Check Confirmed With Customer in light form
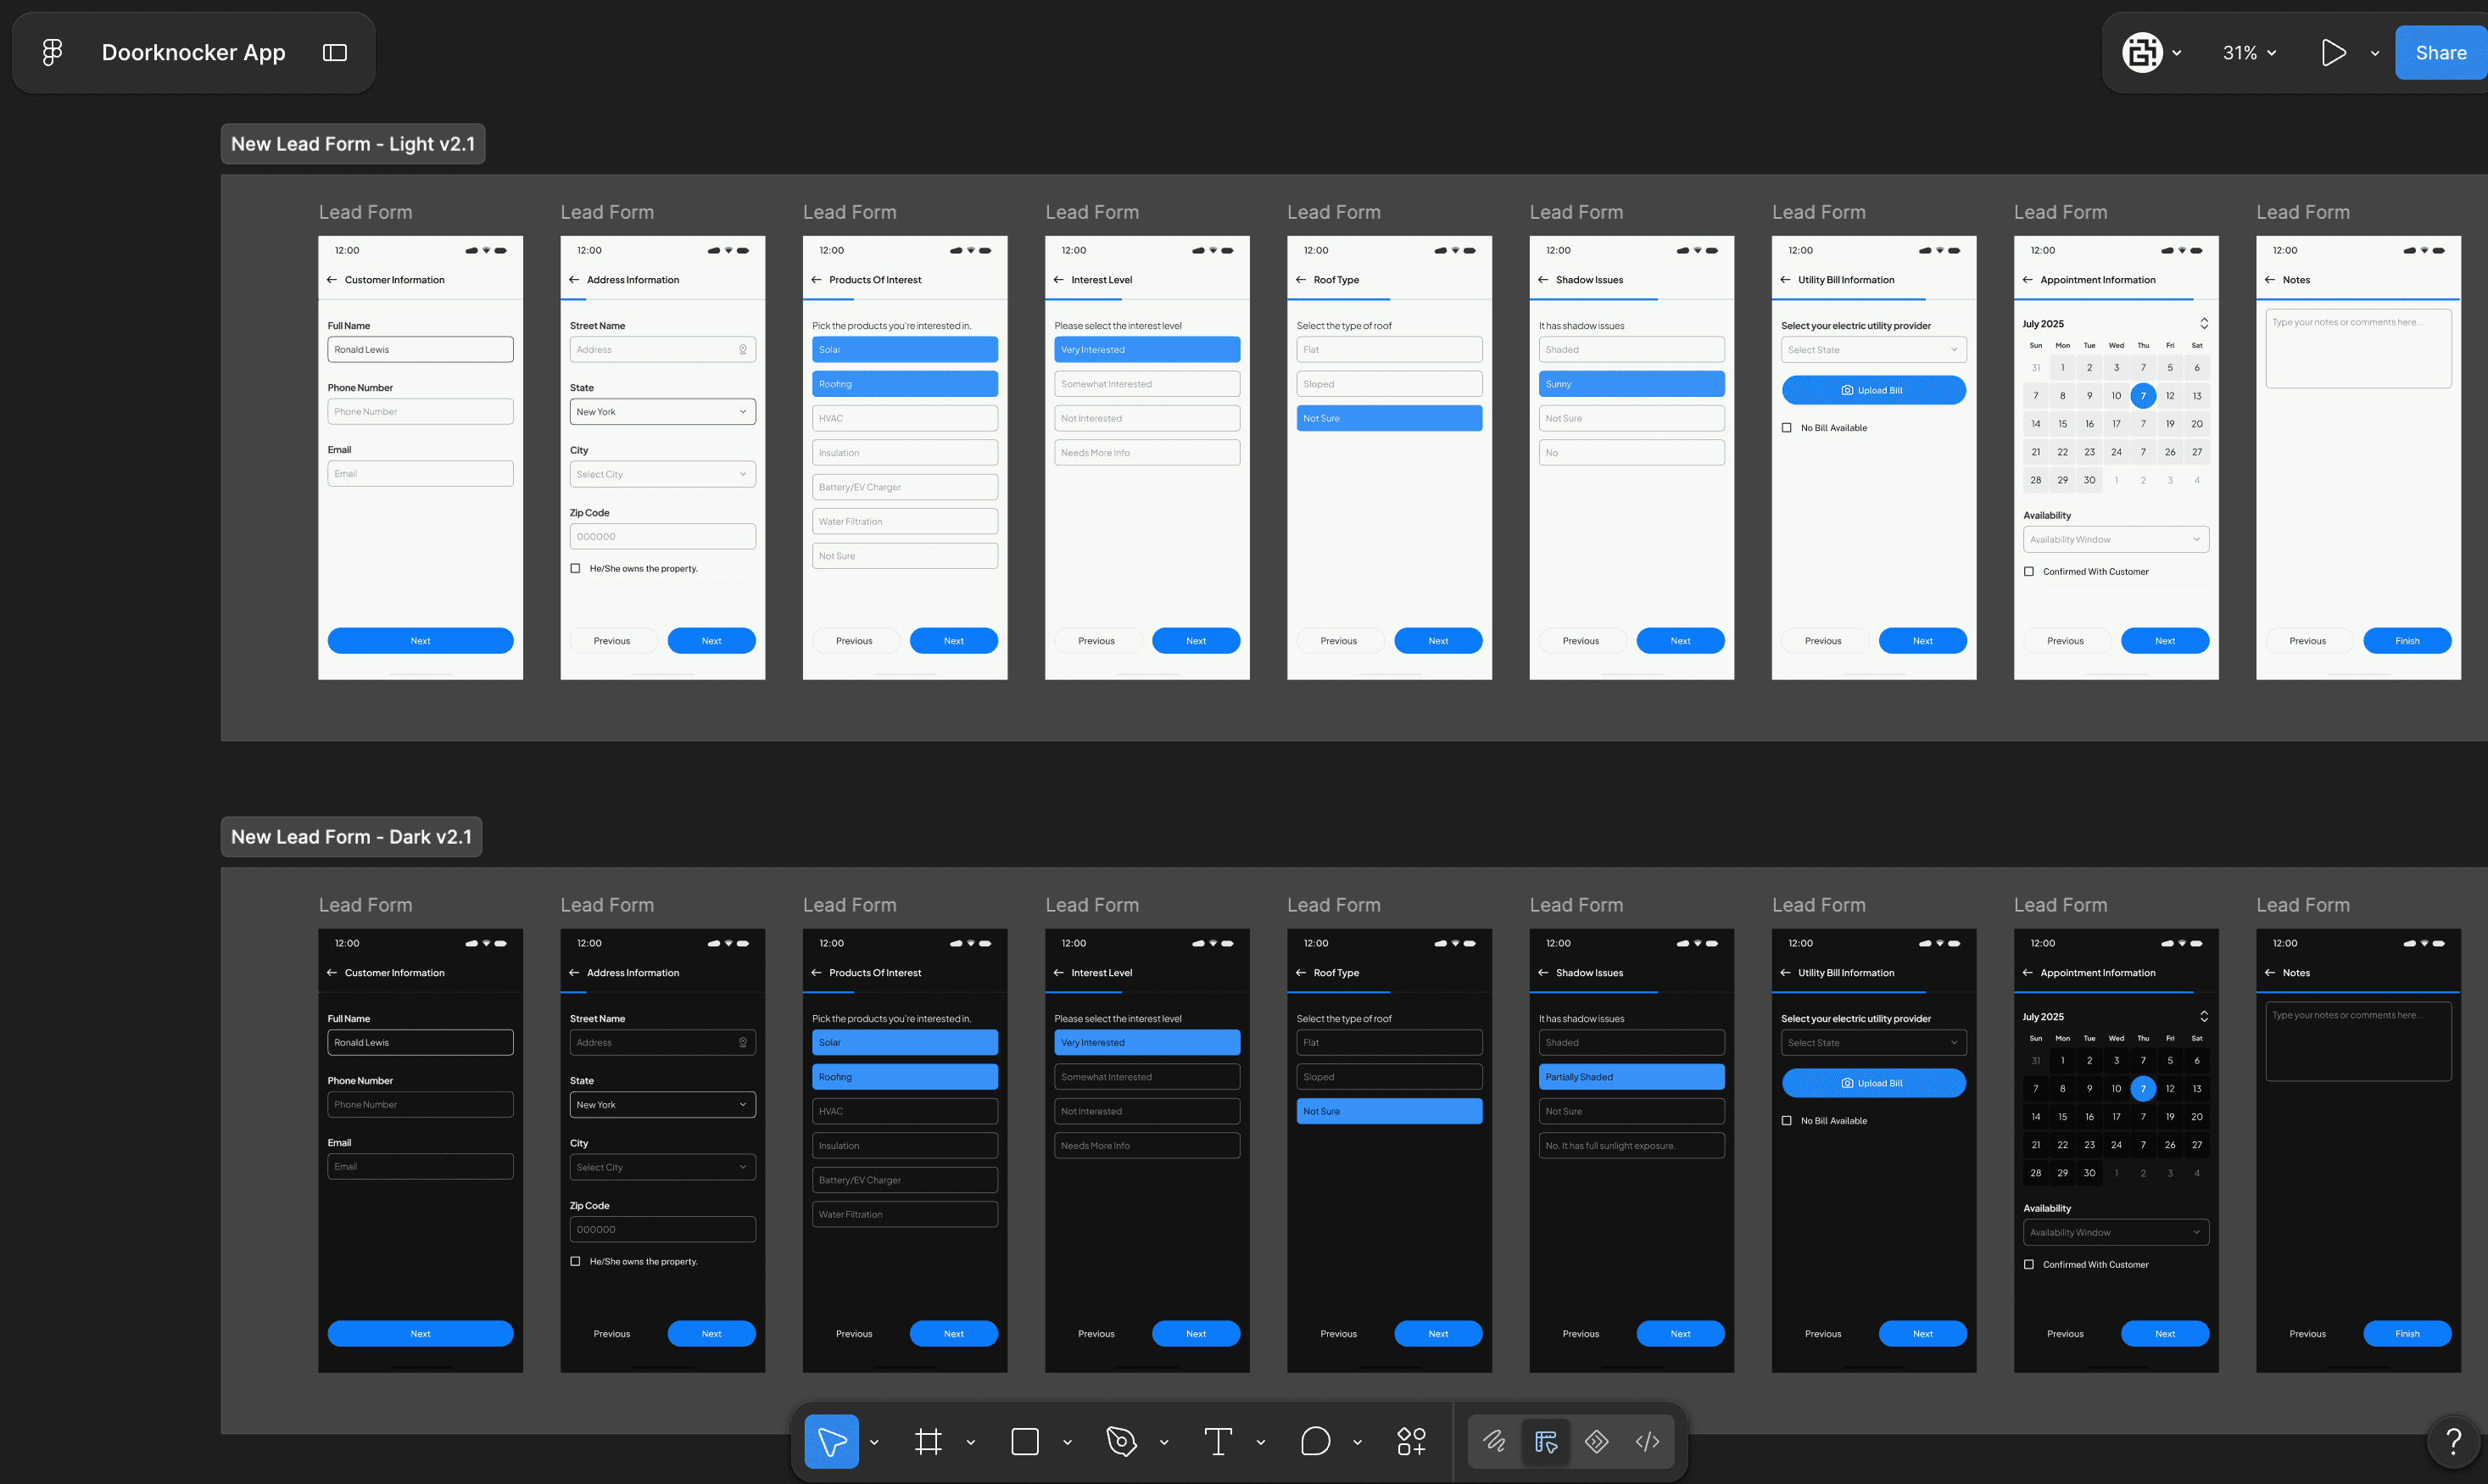Image resolution: width=2488 pixels, height=1484 pixels. (x=2028, y=571)
